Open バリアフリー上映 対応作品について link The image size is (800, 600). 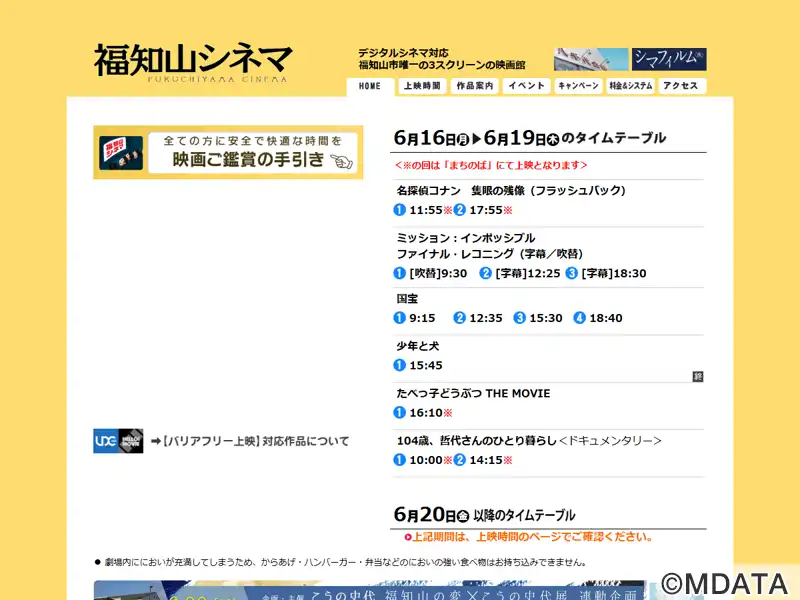(x=250, y=441)
